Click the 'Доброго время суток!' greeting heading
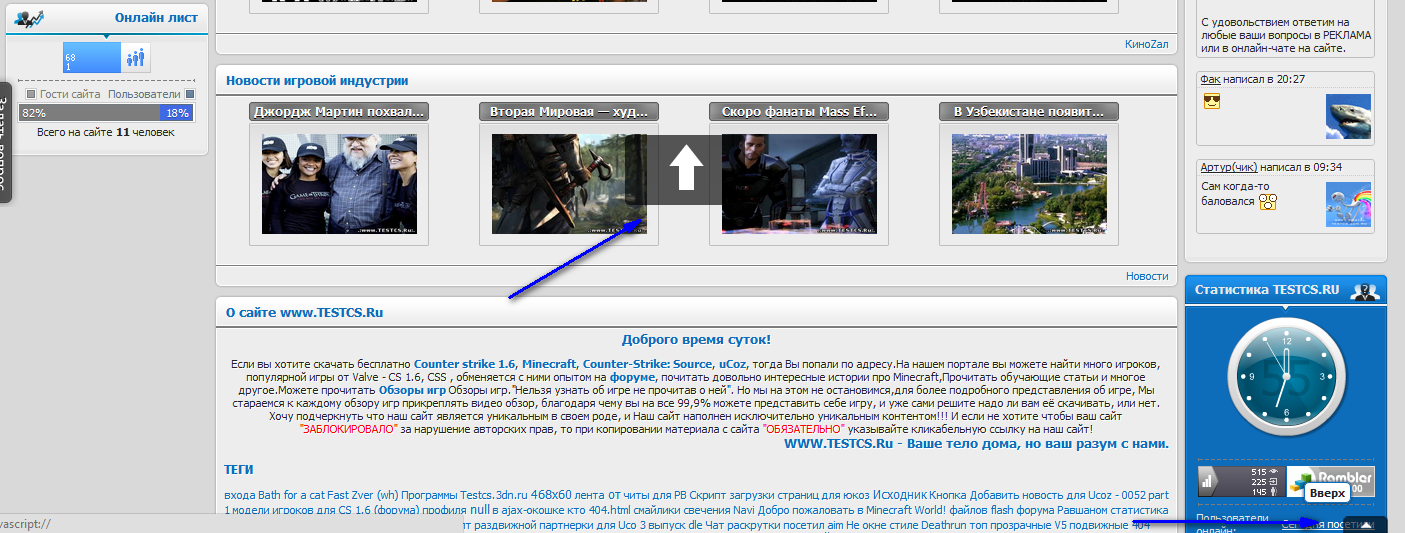The image size is (1405, 533). pyautogui.click(x=696, y=340)
